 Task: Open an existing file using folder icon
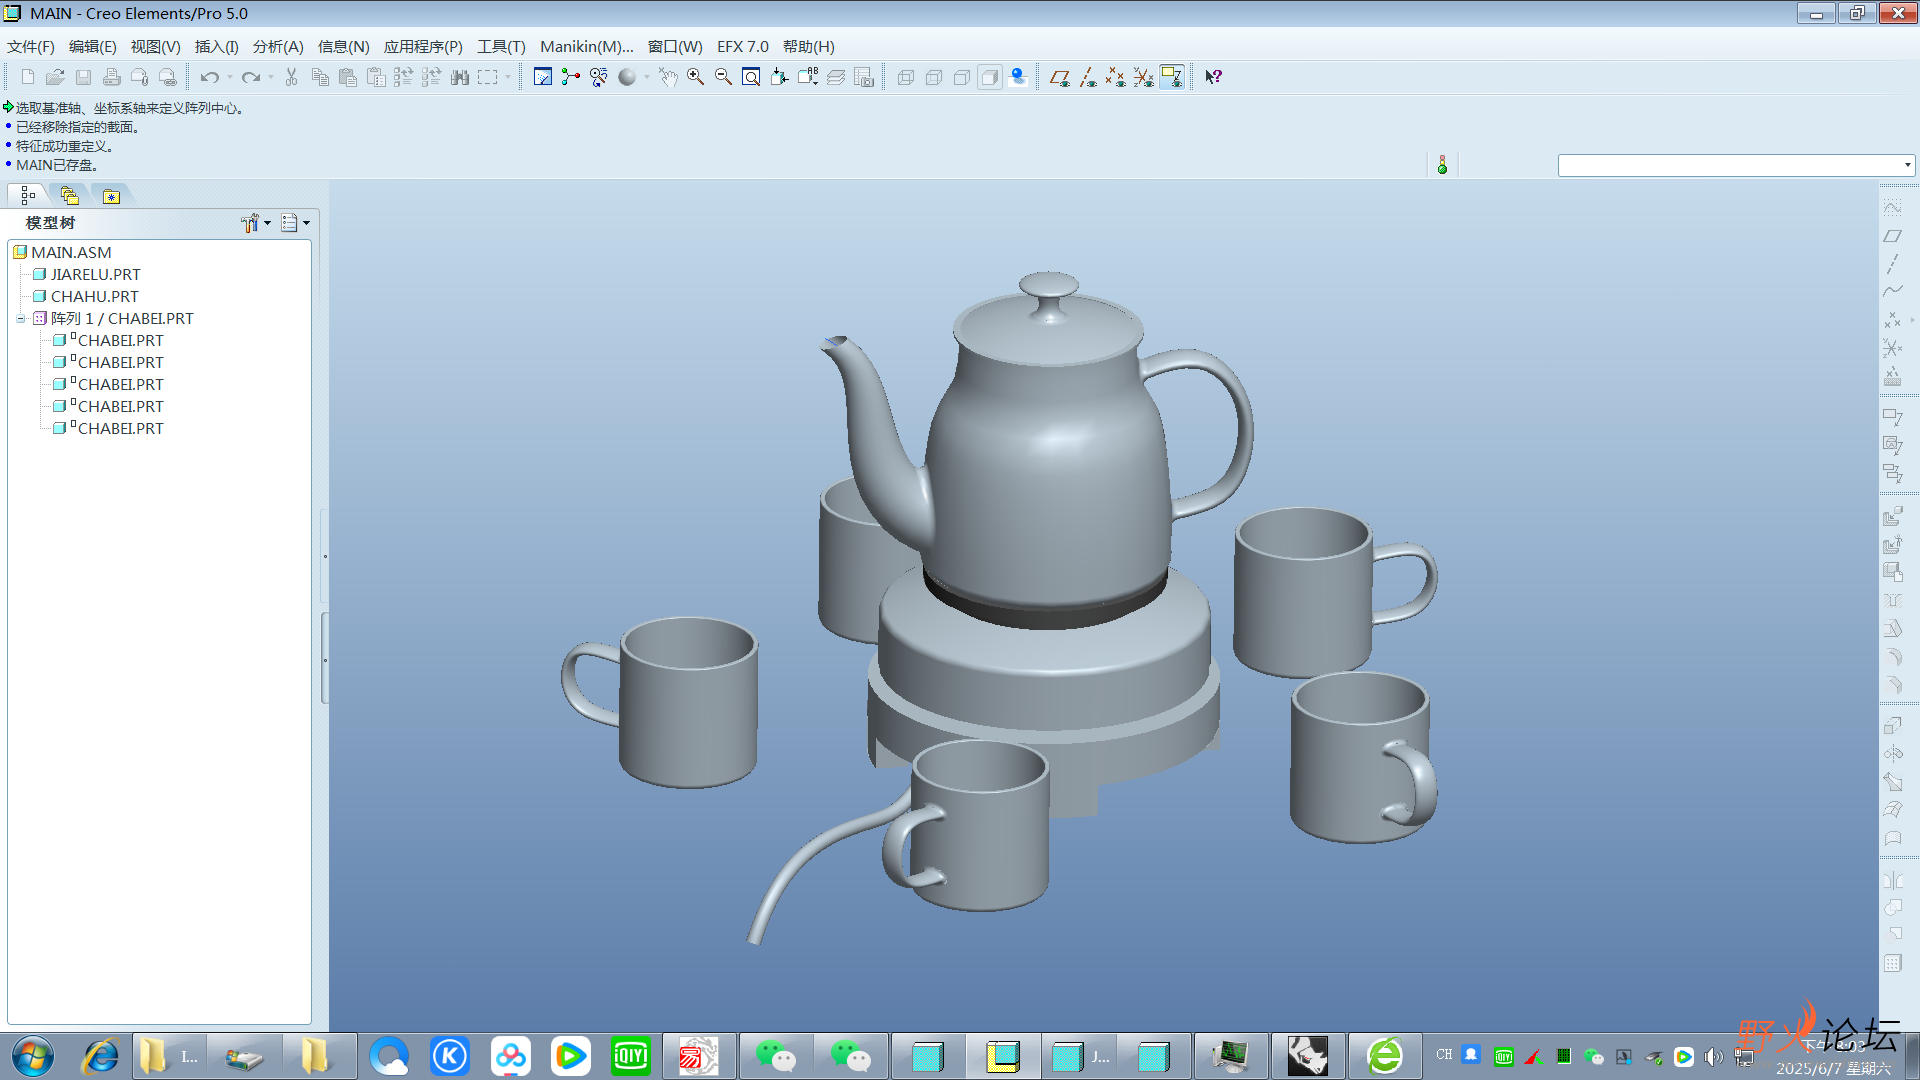tap(56, 77)
